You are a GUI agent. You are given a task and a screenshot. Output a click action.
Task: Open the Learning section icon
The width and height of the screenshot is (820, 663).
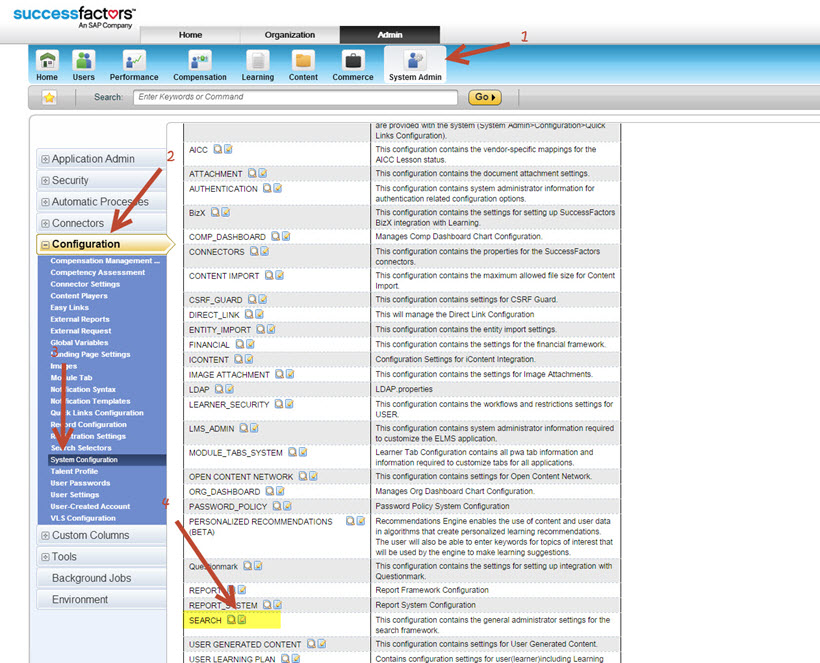258,61
